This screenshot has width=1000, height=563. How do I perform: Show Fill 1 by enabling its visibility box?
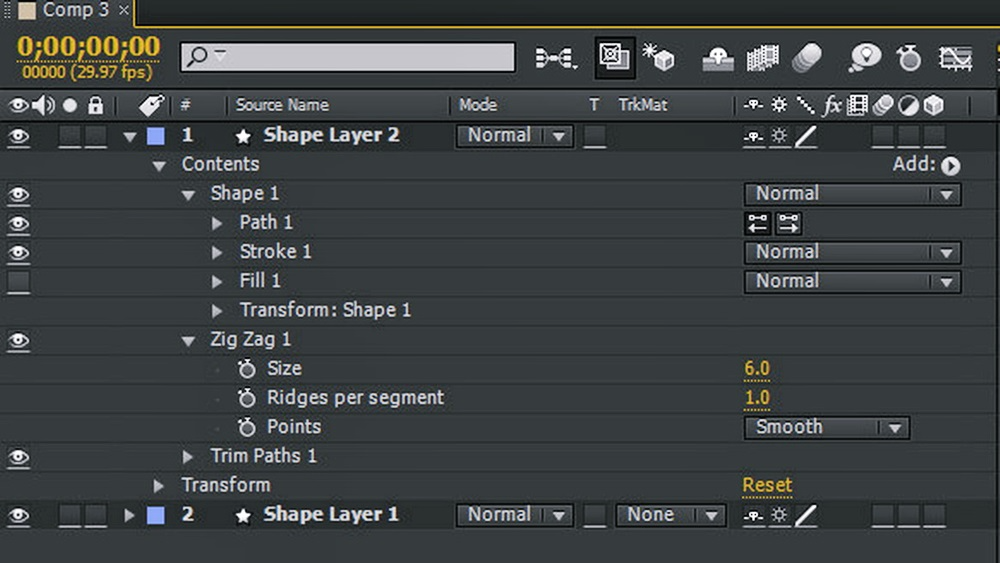(19, 282)
